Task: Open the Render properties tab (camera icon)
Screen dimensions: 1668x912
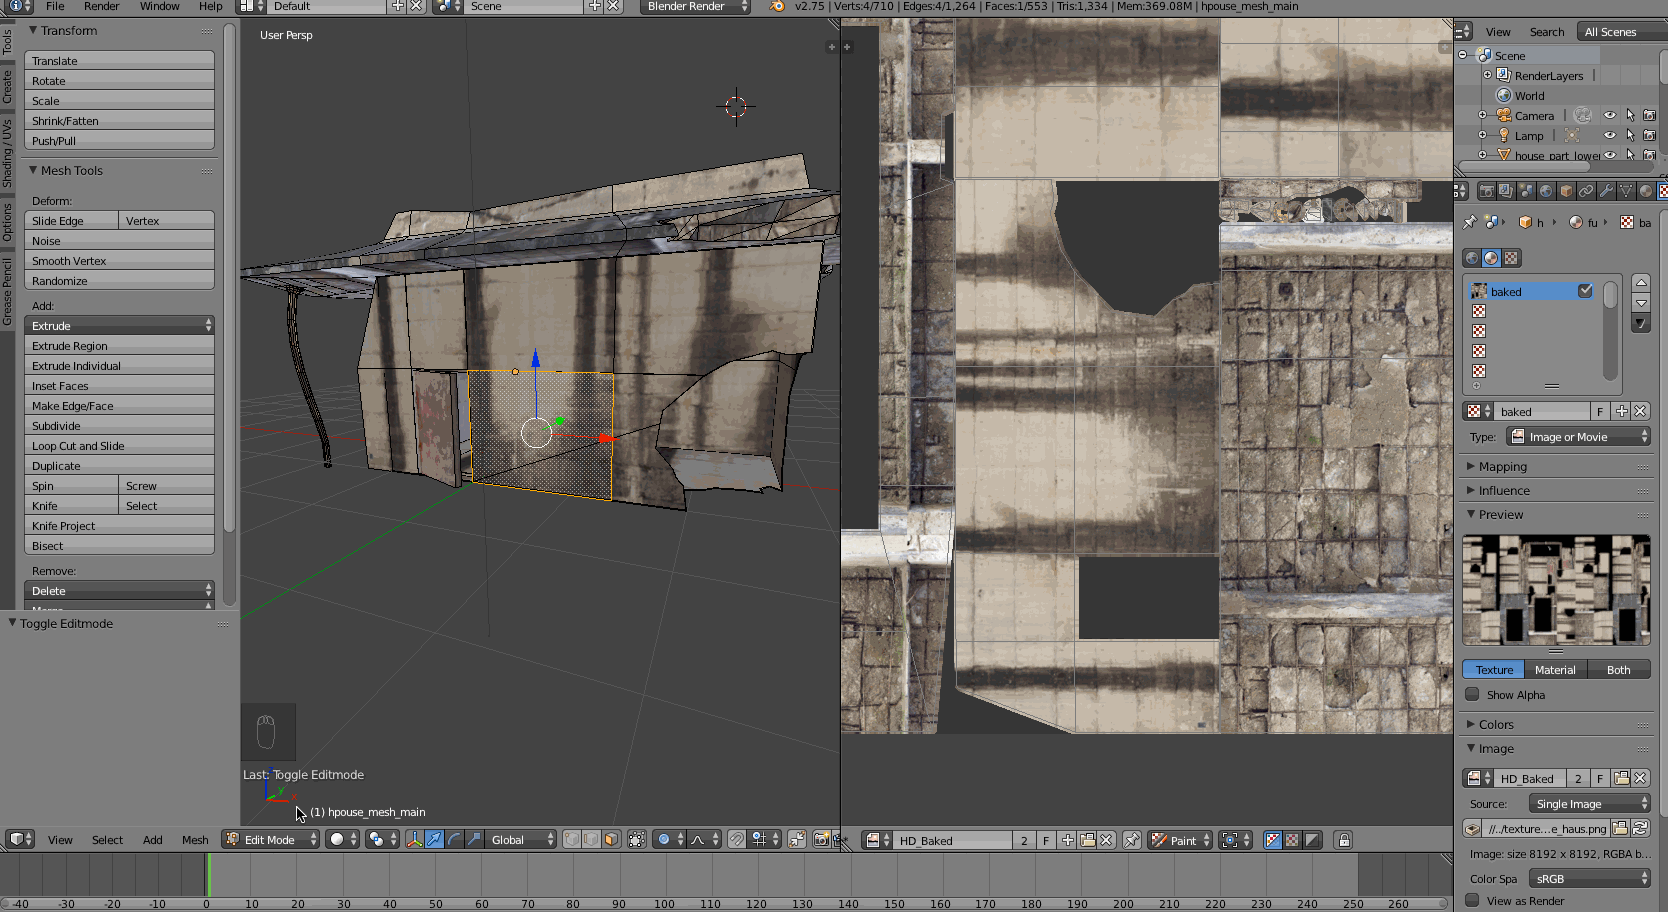Action: point(1486,190)
